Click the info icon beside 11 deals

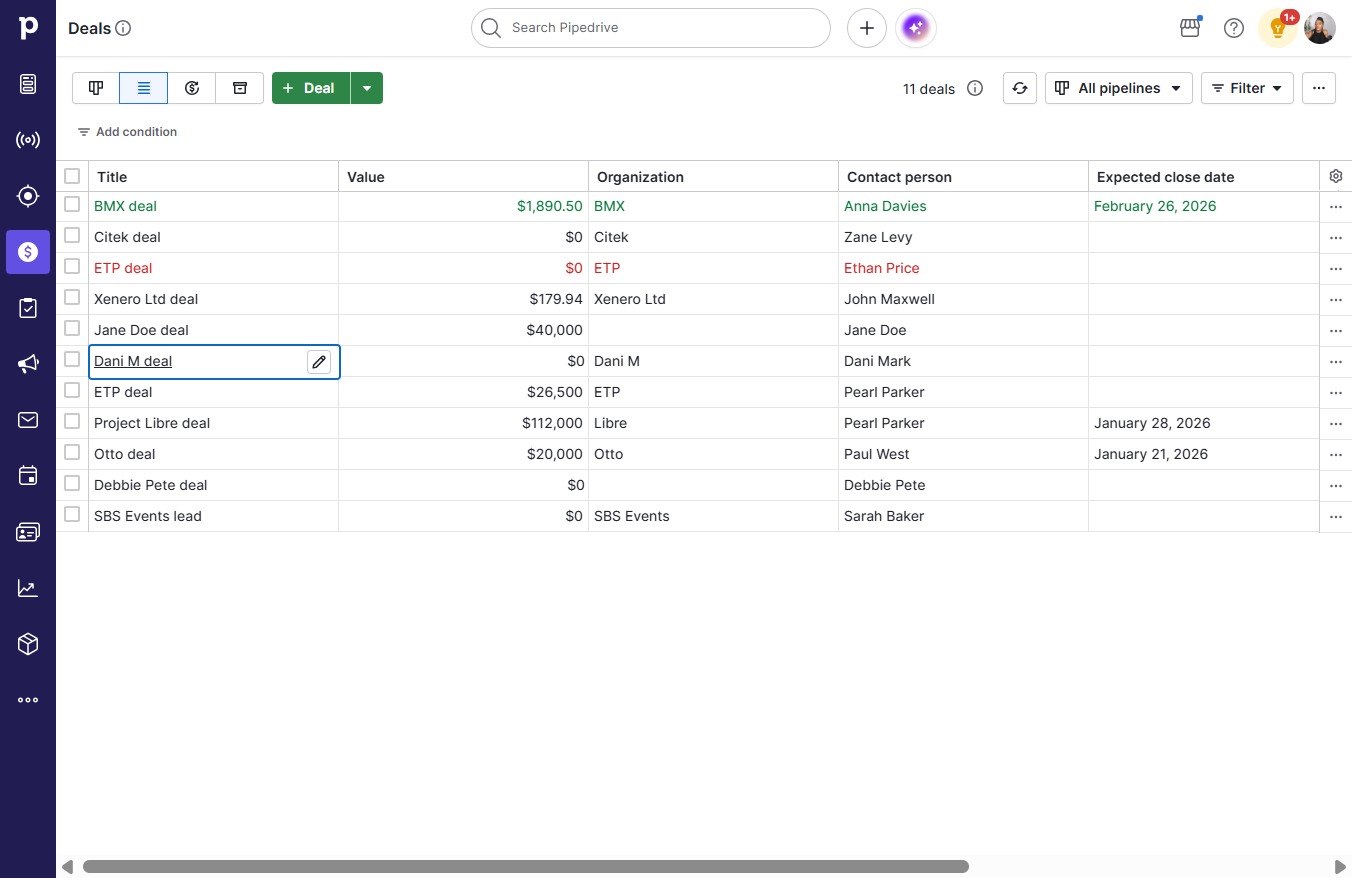[x=975, y=88]
